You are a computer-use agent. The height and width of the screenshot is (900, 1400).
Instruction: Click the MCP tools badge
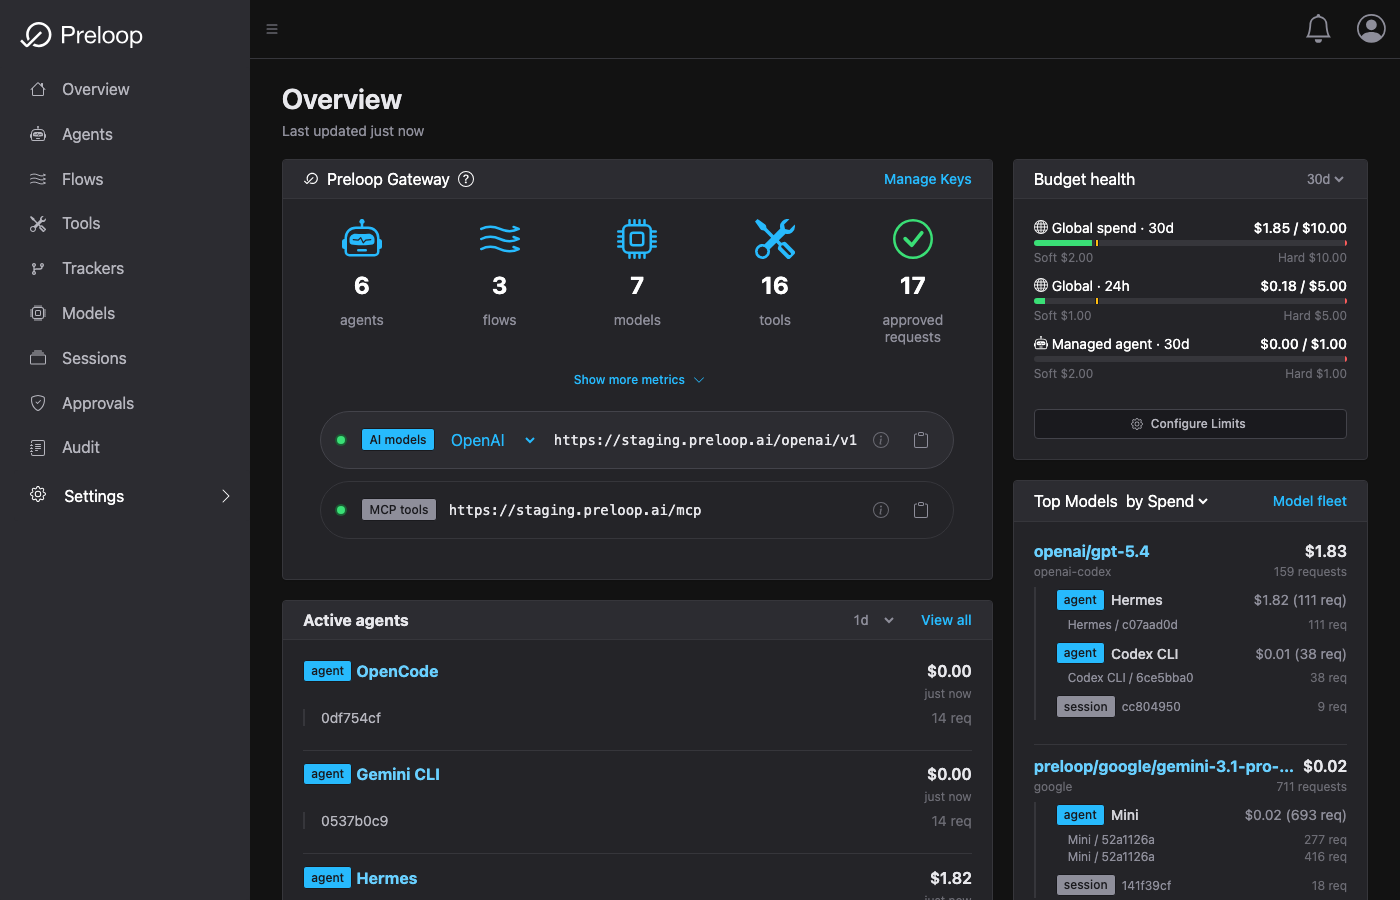[x=399, y=510]
